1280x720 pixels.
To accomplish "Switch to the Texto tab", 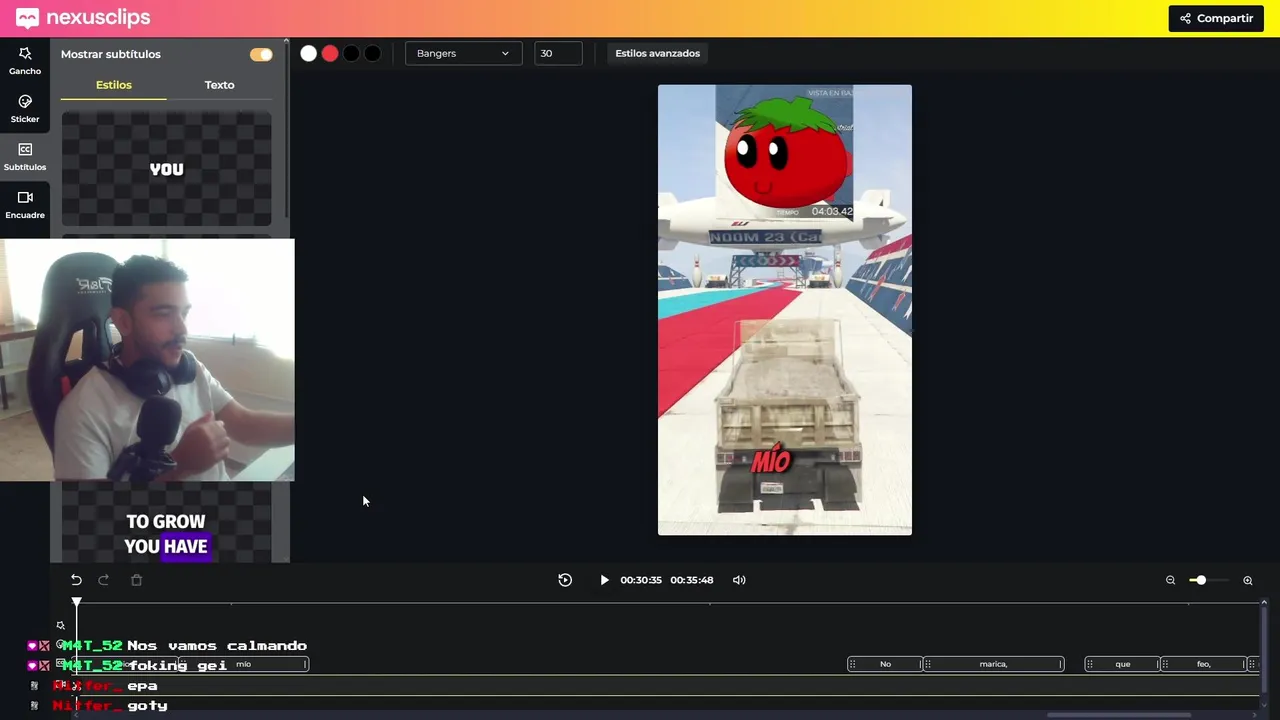I will tap(219, 85).
